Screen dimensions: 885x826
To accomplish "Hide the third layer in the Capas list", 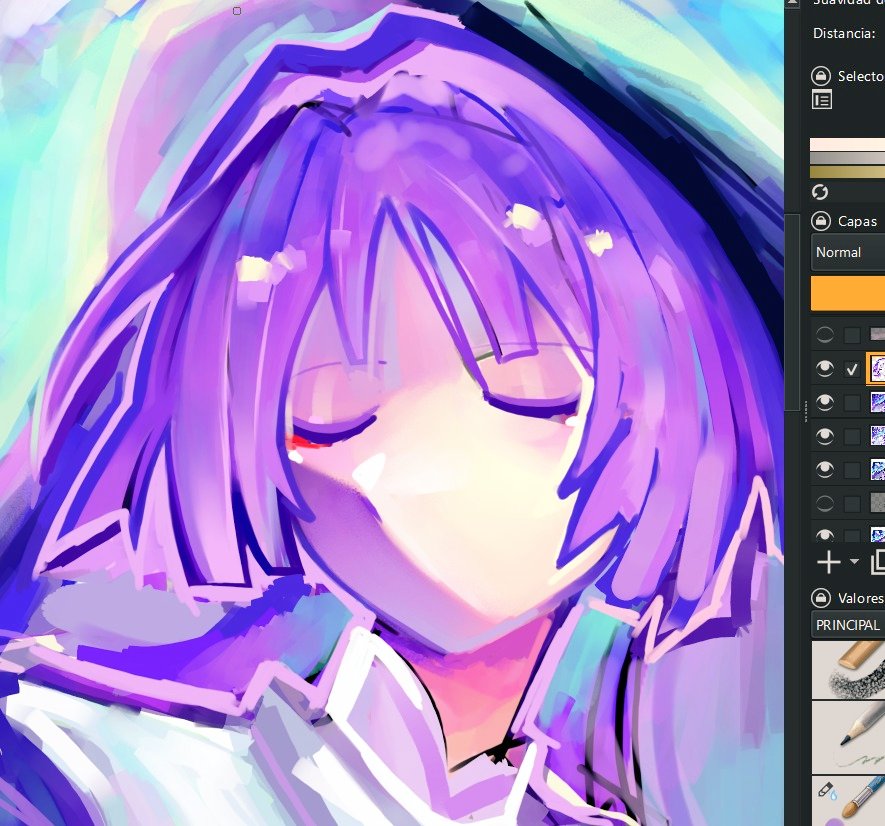I will pos(825,403).
